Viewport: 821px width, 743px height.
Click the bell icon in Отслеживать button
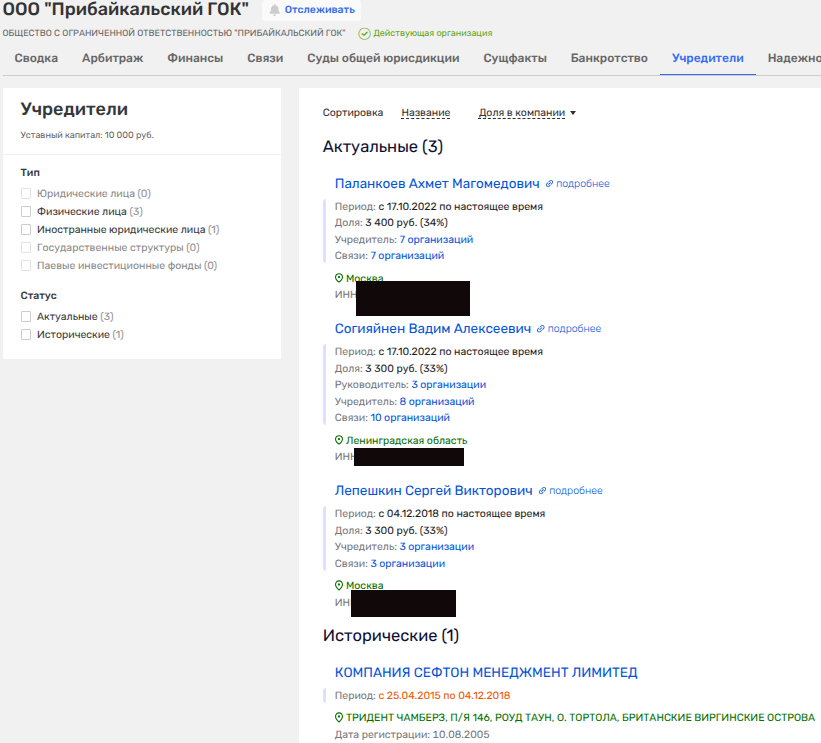pos(274,10)
